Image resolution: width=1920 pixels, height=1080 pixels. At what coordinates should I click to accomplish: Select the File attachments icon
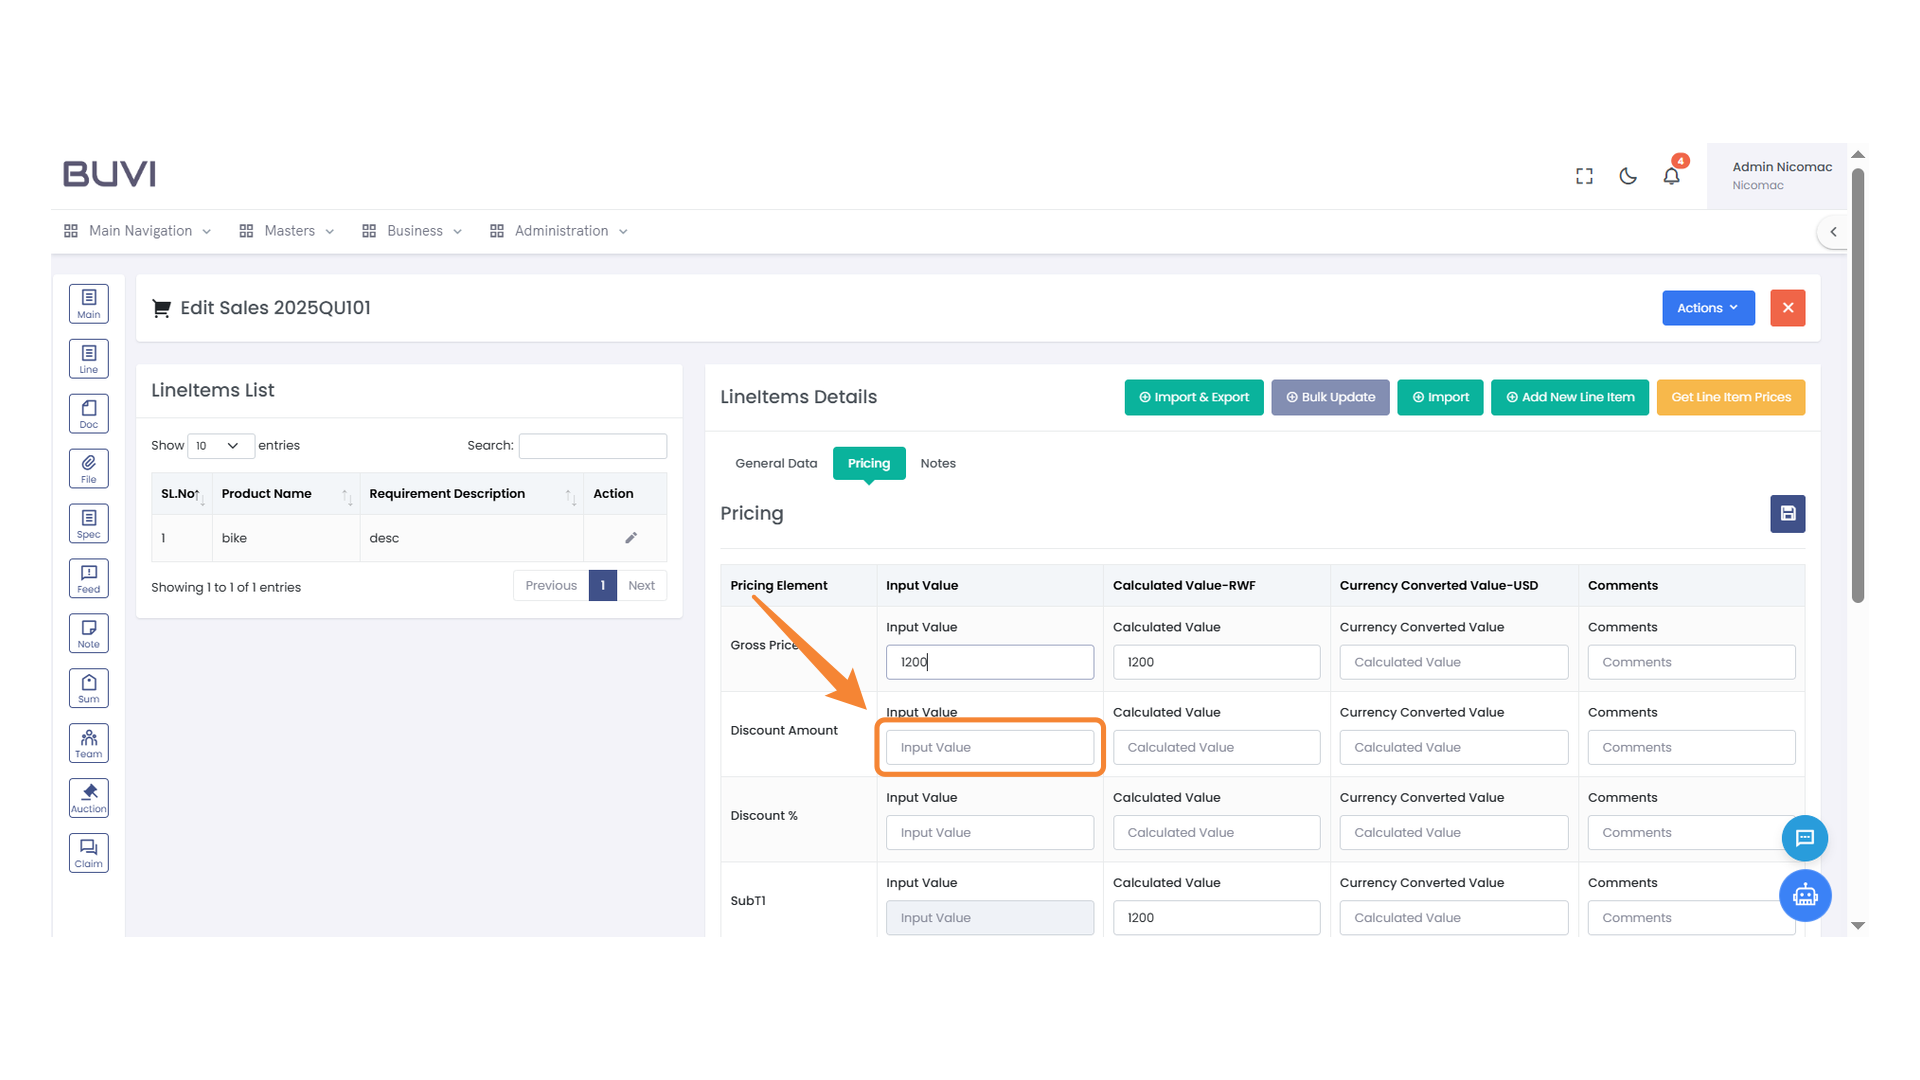[88, 468]
